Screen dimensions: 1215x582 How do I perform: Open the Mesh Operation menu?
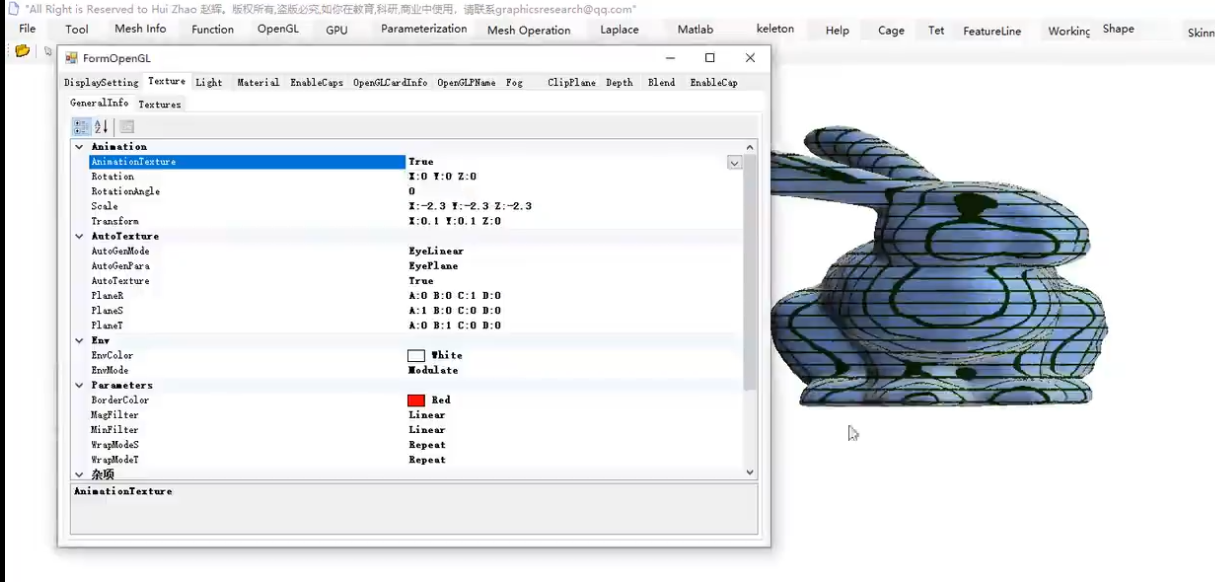[529, 30]
